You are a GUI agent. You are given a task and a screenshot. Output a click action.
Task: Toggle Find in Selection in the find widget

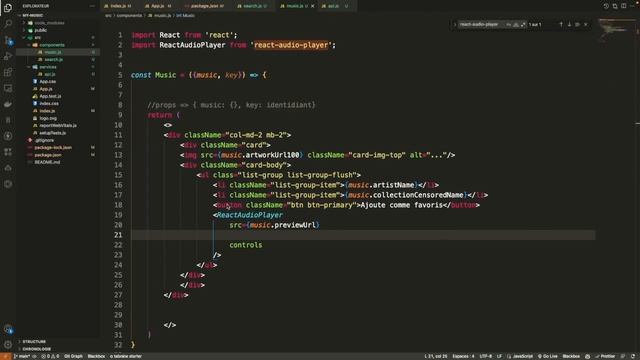(577, 24)
